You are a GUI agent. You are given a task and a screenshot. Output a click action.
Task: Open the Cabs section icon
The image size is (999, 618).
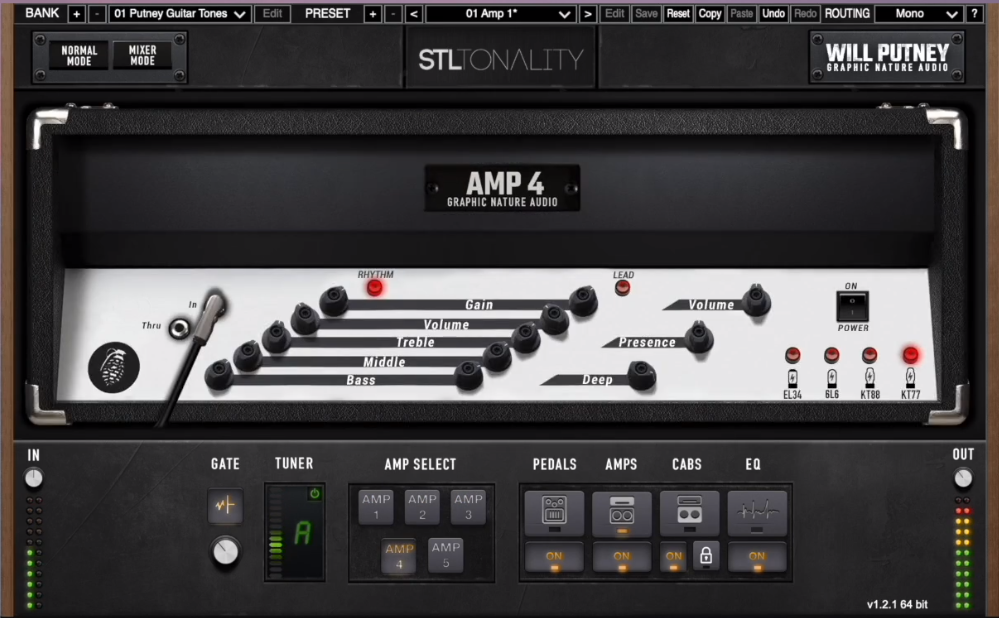click(689, 512)
